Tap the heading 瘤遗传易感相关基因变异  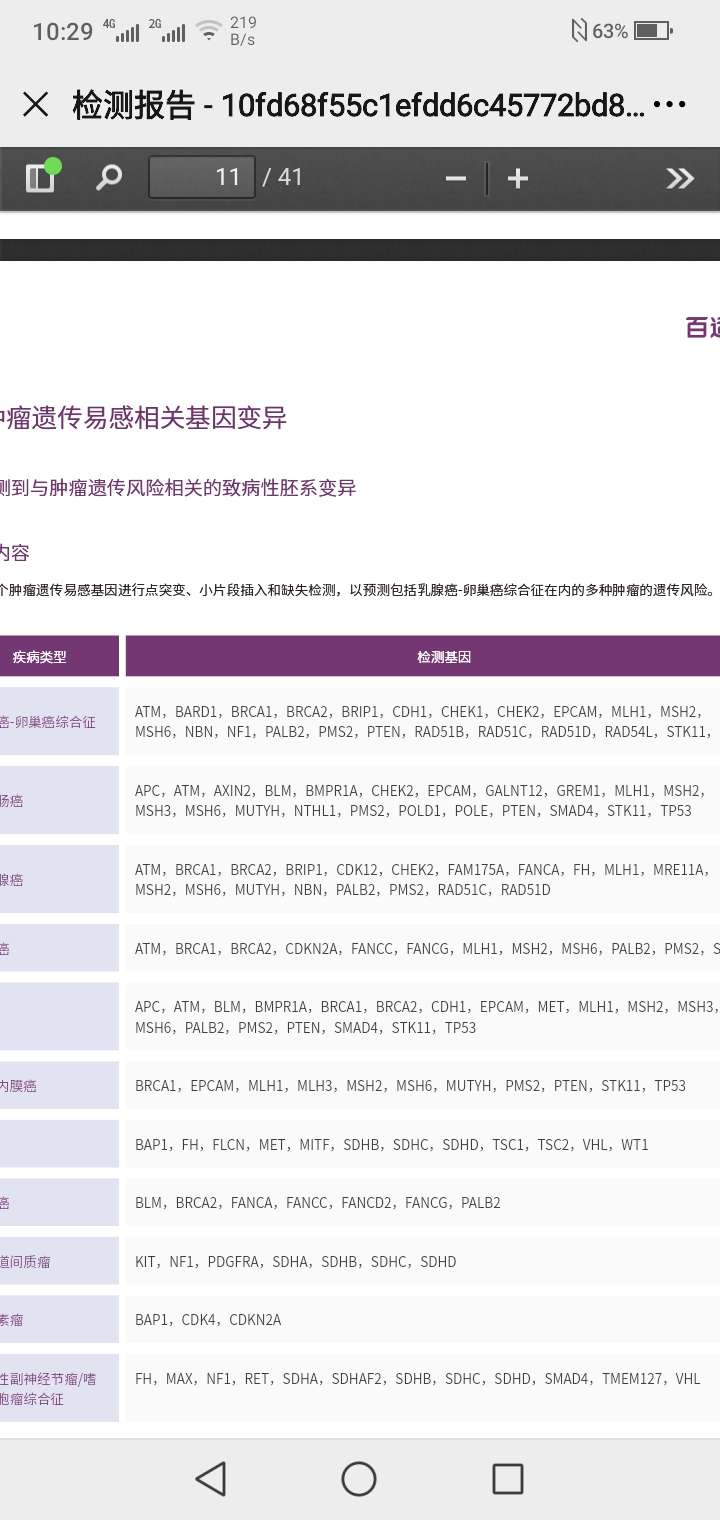(144, 418)
